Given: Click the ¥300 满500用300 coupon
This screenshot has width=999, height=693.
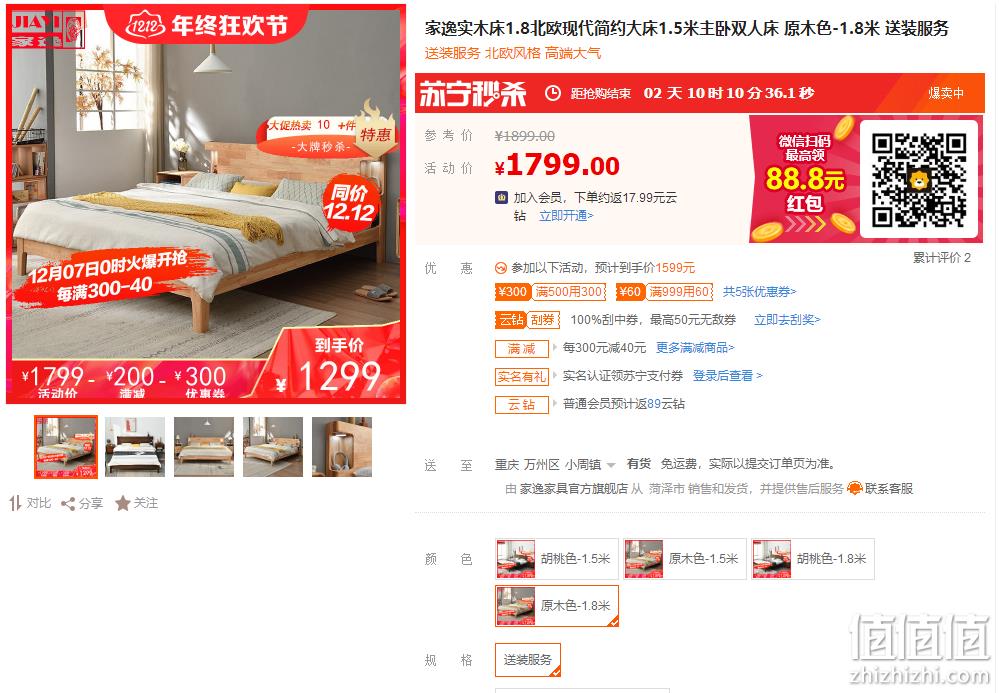Looking at the screenshot, I should coord(550,292).
